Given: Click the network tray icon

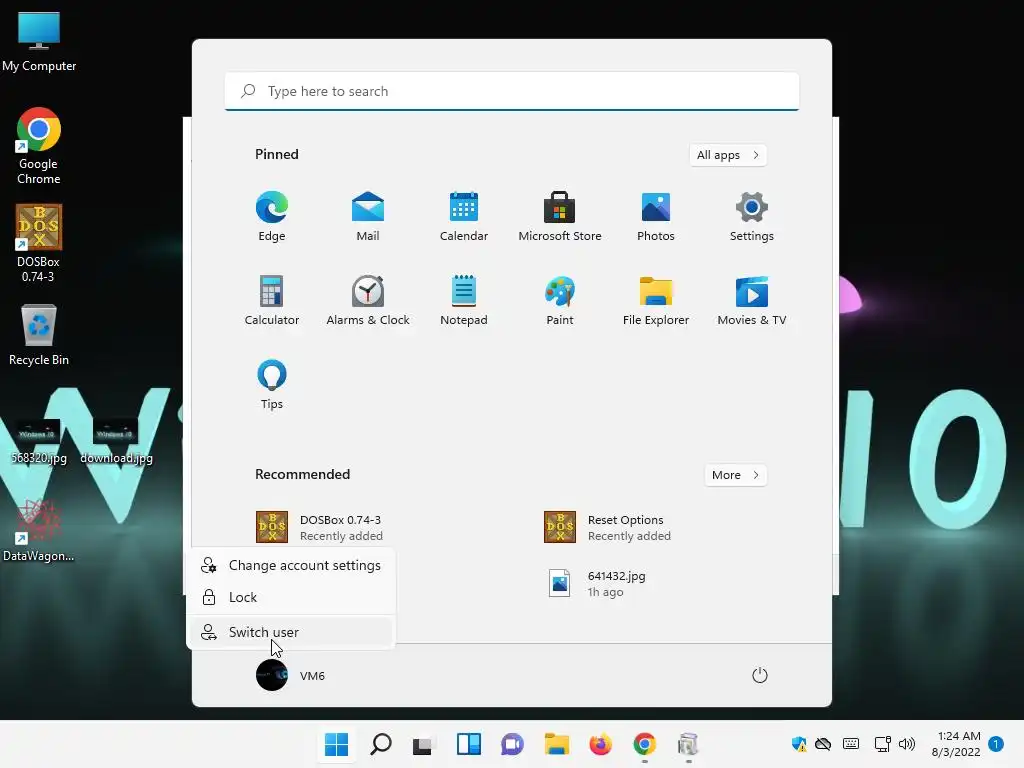Looking at the screenshot, I should [882, 744].
